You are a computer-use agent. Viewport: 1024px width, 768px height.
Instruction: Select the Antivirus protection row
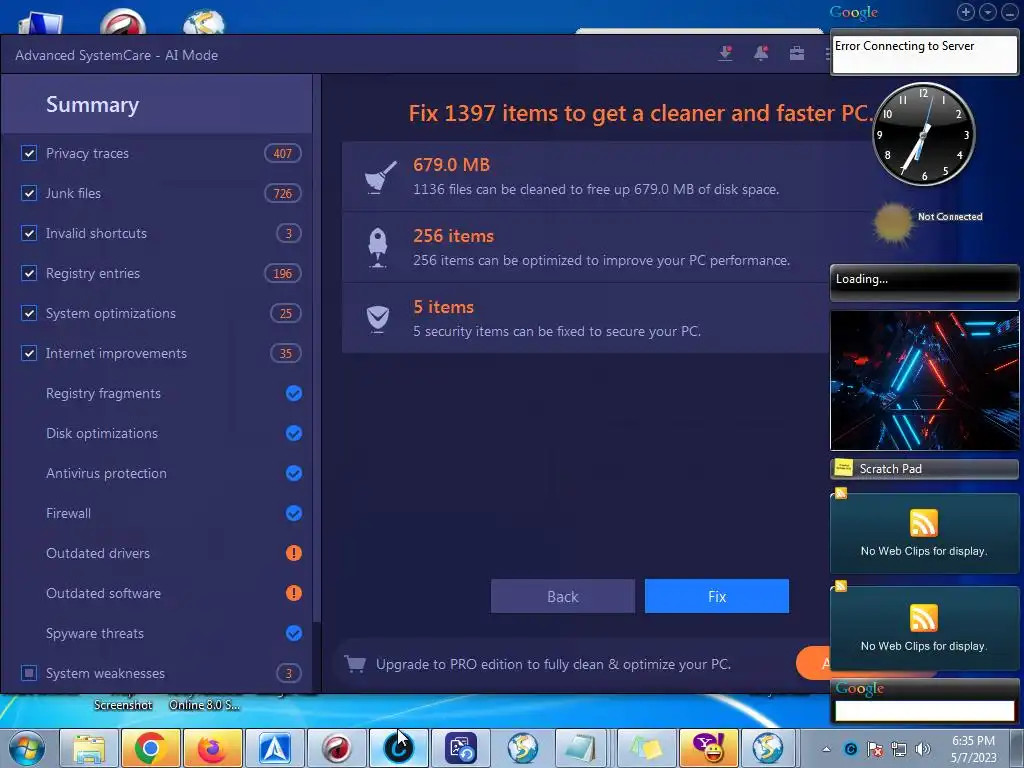157,473
